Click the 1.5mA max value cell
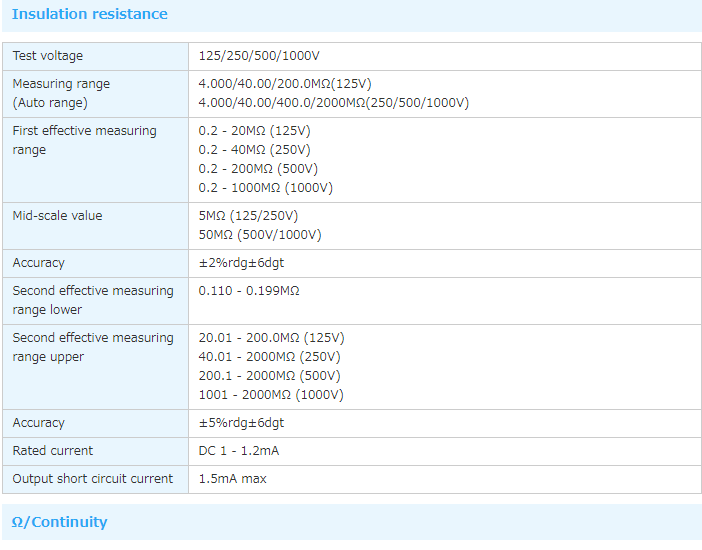This screenshot has height=550, width=702. (x=233, y=479)
